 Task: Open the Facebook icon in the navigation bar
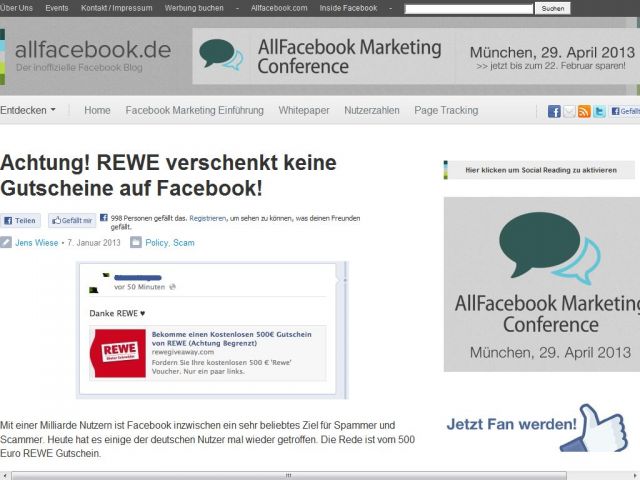click(x=554, y=111)
